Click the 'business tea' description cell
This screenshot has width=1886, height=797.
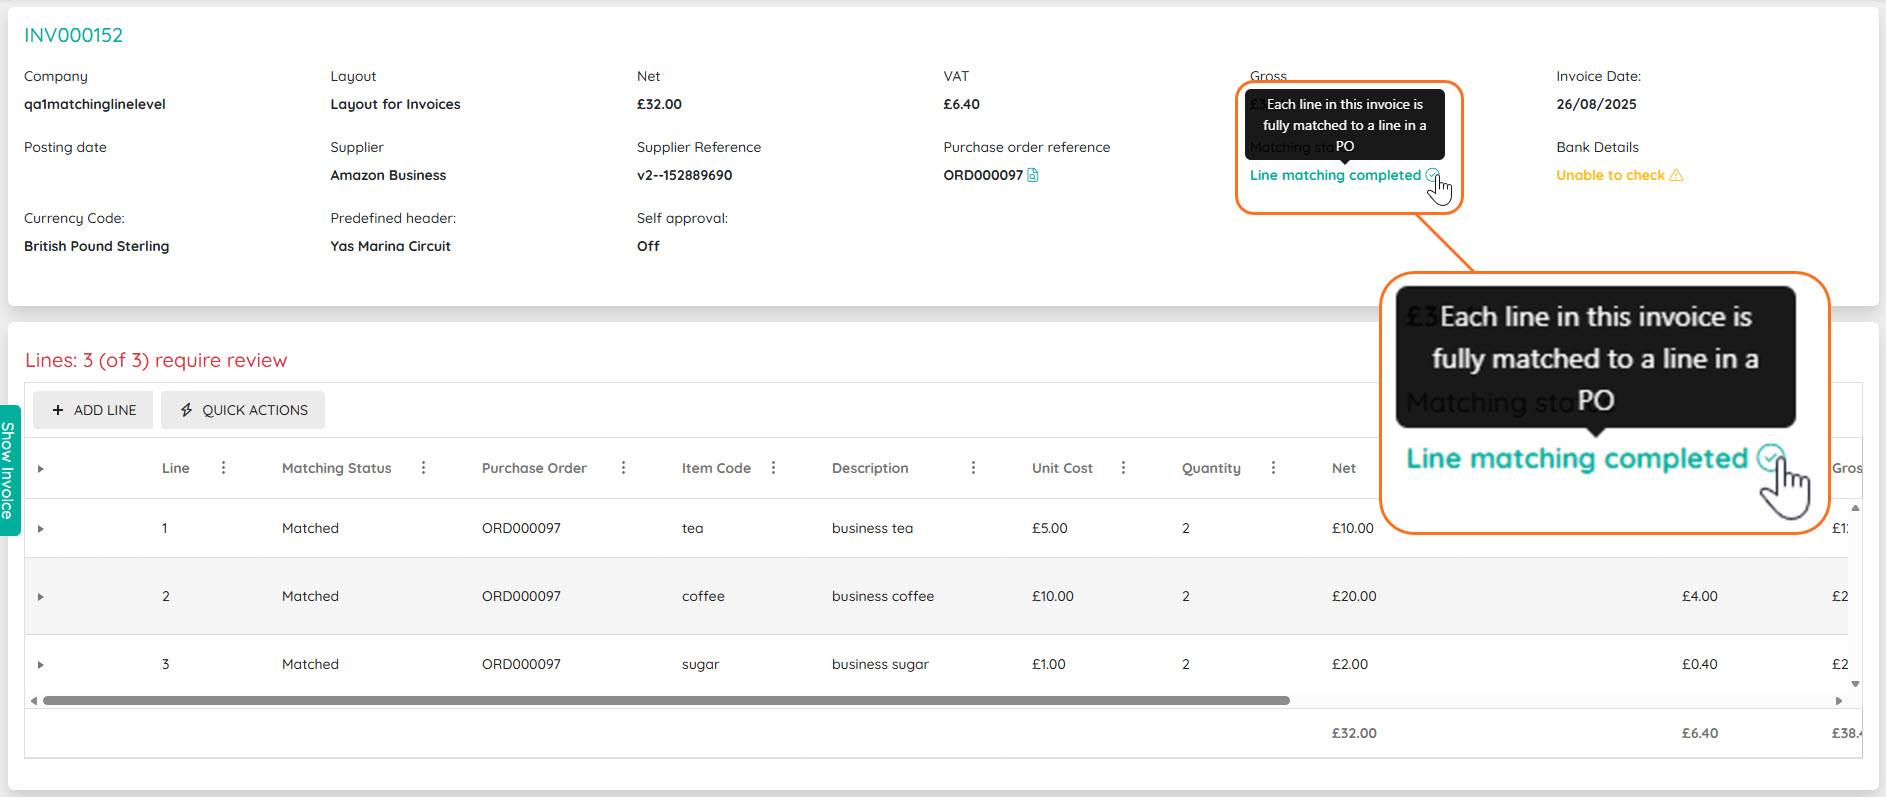pos(872,528)
